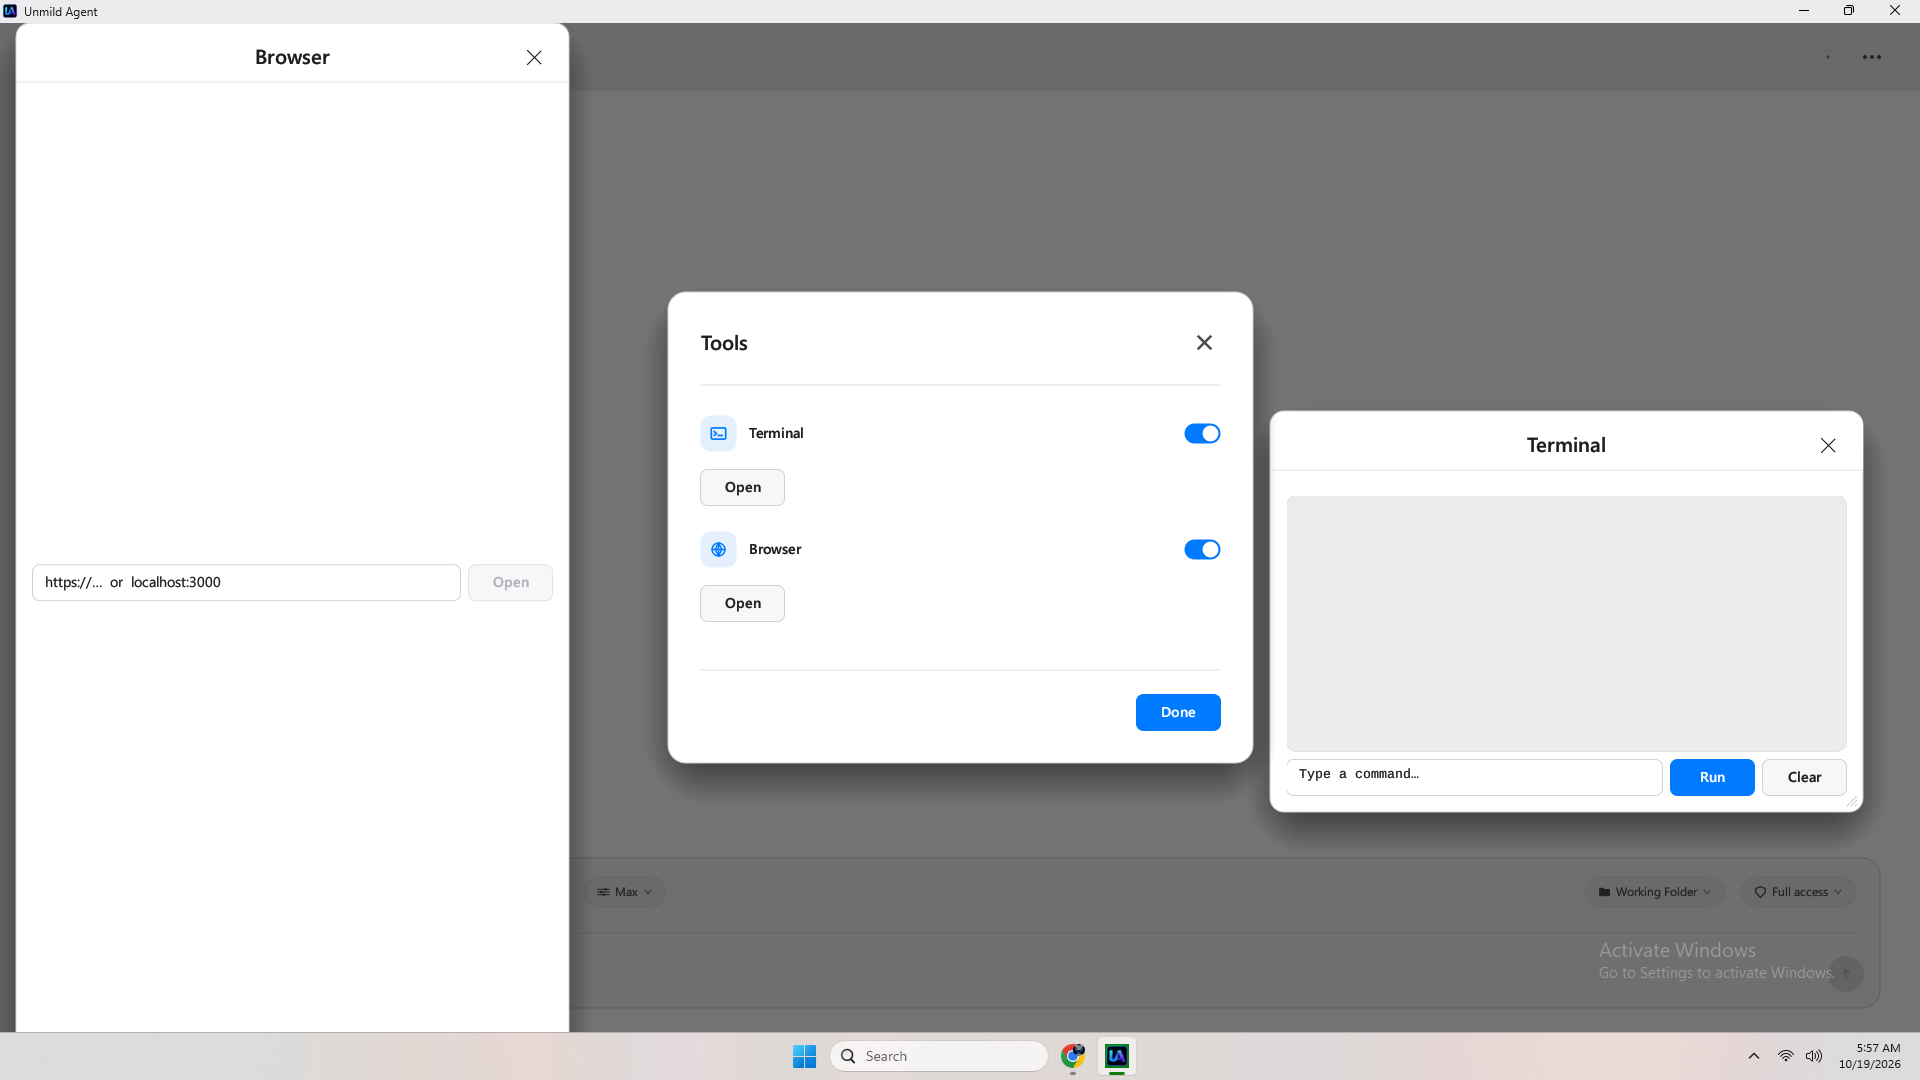Click the Windows taskbar Search box
The image size is (1920, 1080).
tap(938, 1056)
